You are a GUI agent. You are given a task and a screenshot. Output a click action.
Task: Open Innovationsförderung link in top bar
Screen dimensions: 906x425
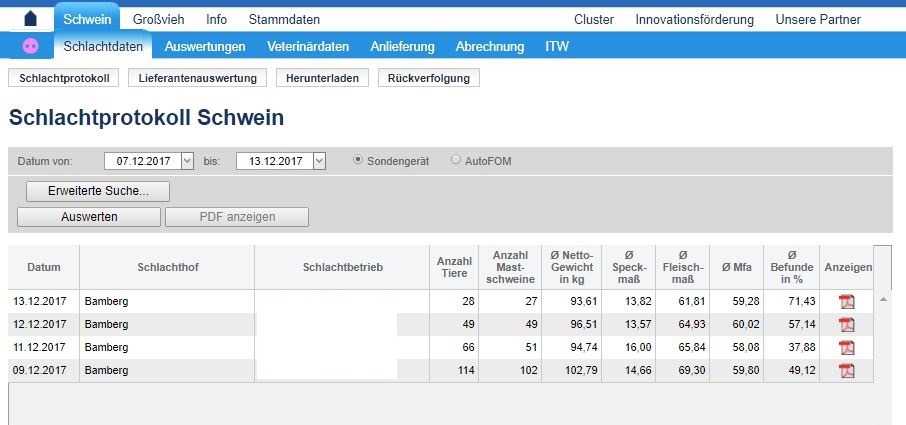coord(694,19)
